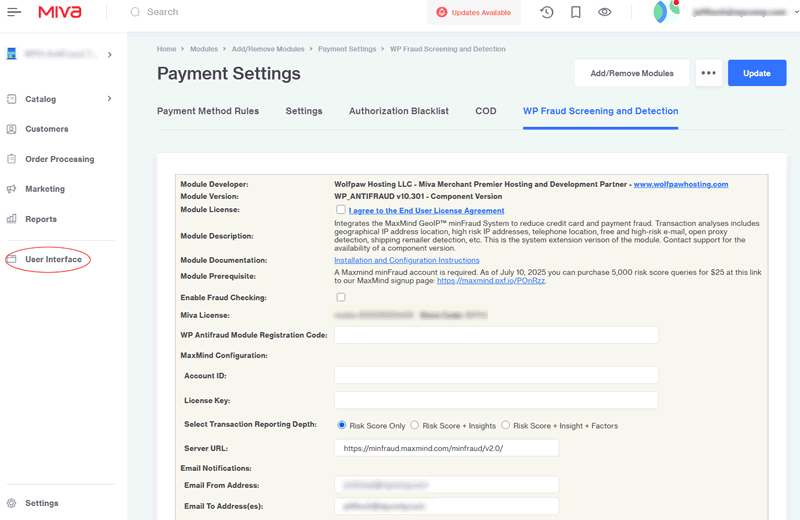Click the Order Processing sidebar icon

click(12, 159)
